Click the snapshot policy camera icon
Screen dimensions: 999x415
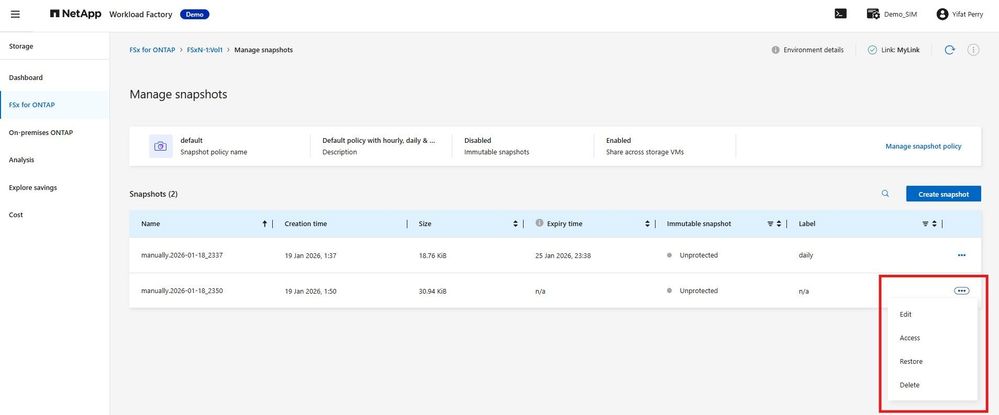[161, 146]
